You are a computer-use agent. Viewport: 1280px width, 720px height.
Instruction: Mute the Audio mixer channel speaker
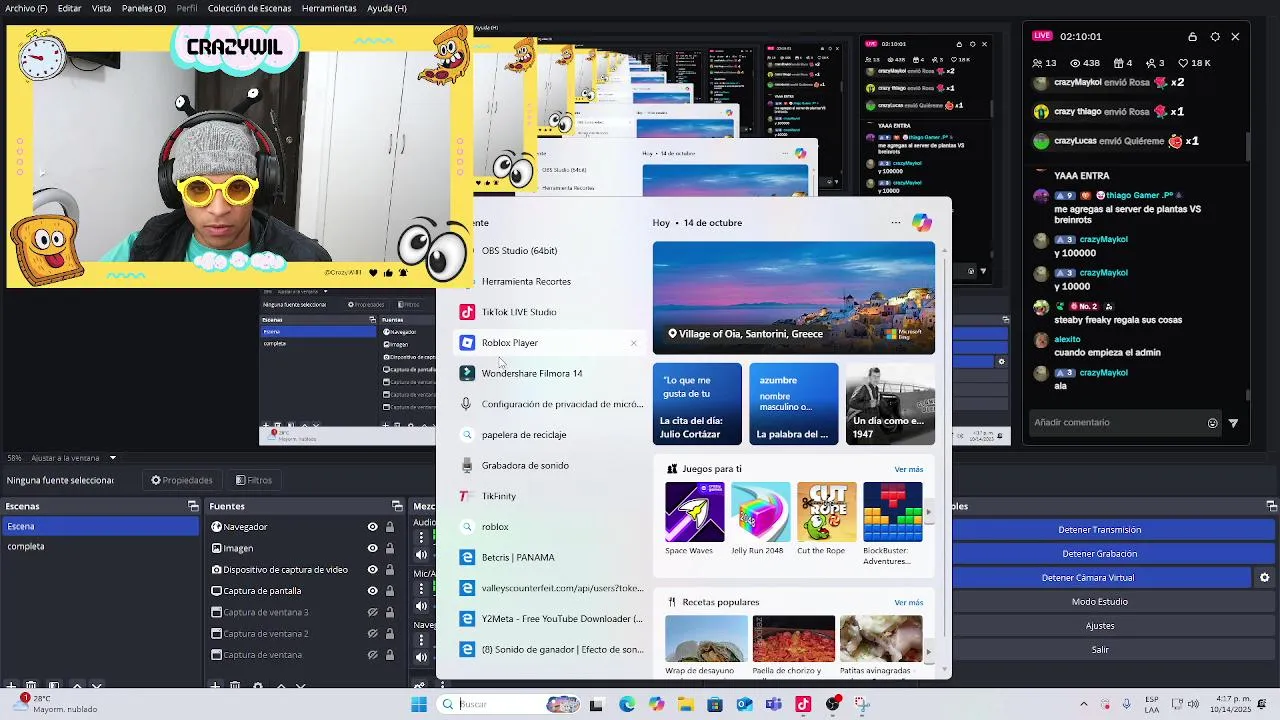coord(422,555)
